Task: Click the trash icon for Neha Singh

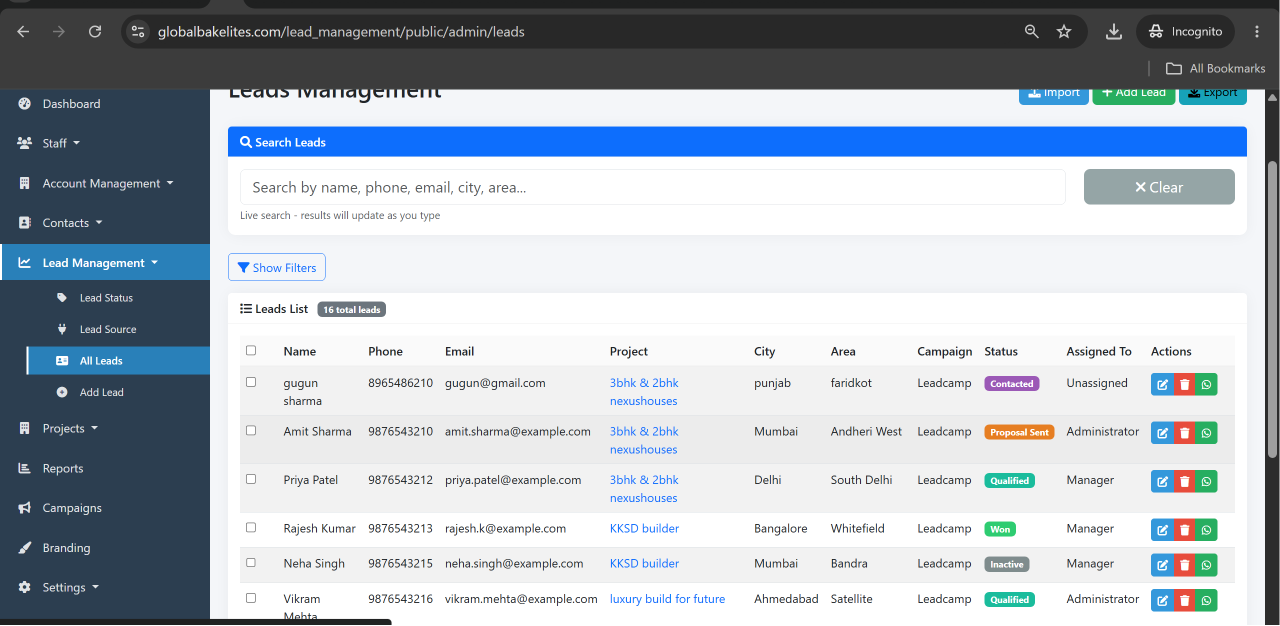Action: [x=1185, y=565]
